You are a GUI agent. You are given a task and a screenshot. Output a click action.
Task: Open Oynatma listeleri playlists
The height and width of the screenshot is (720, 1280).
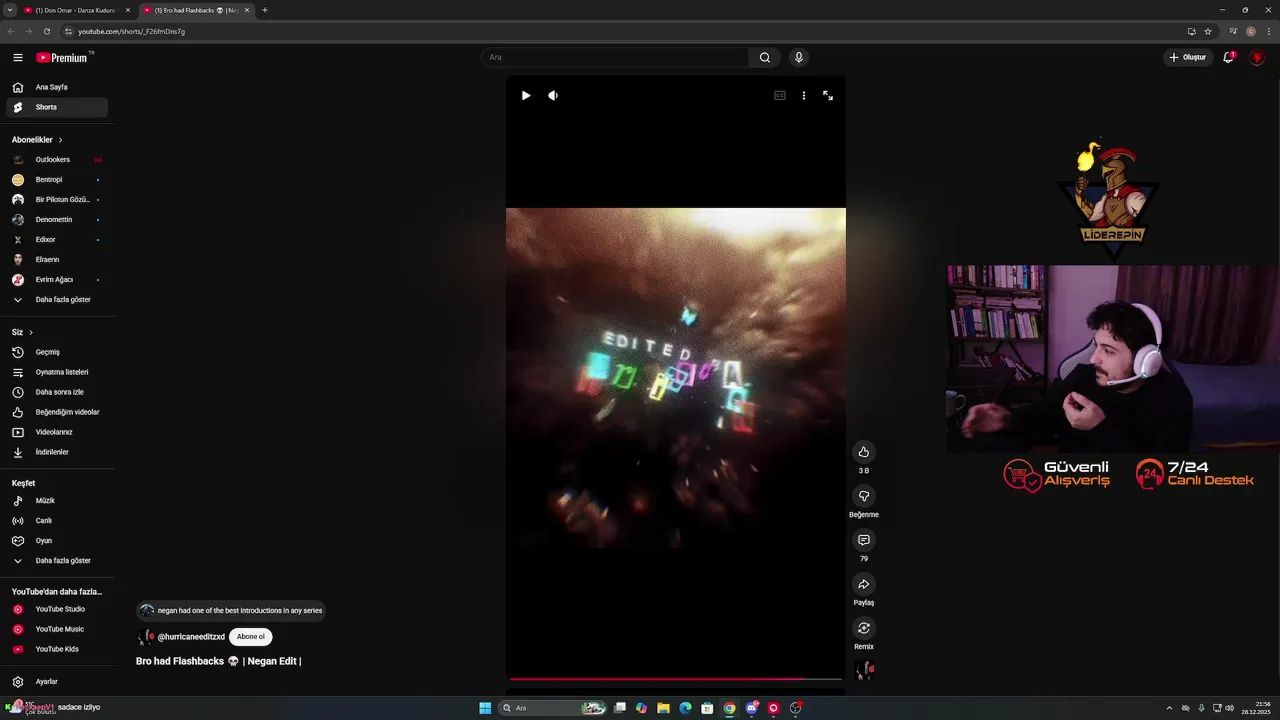click(x=57, y=372)
